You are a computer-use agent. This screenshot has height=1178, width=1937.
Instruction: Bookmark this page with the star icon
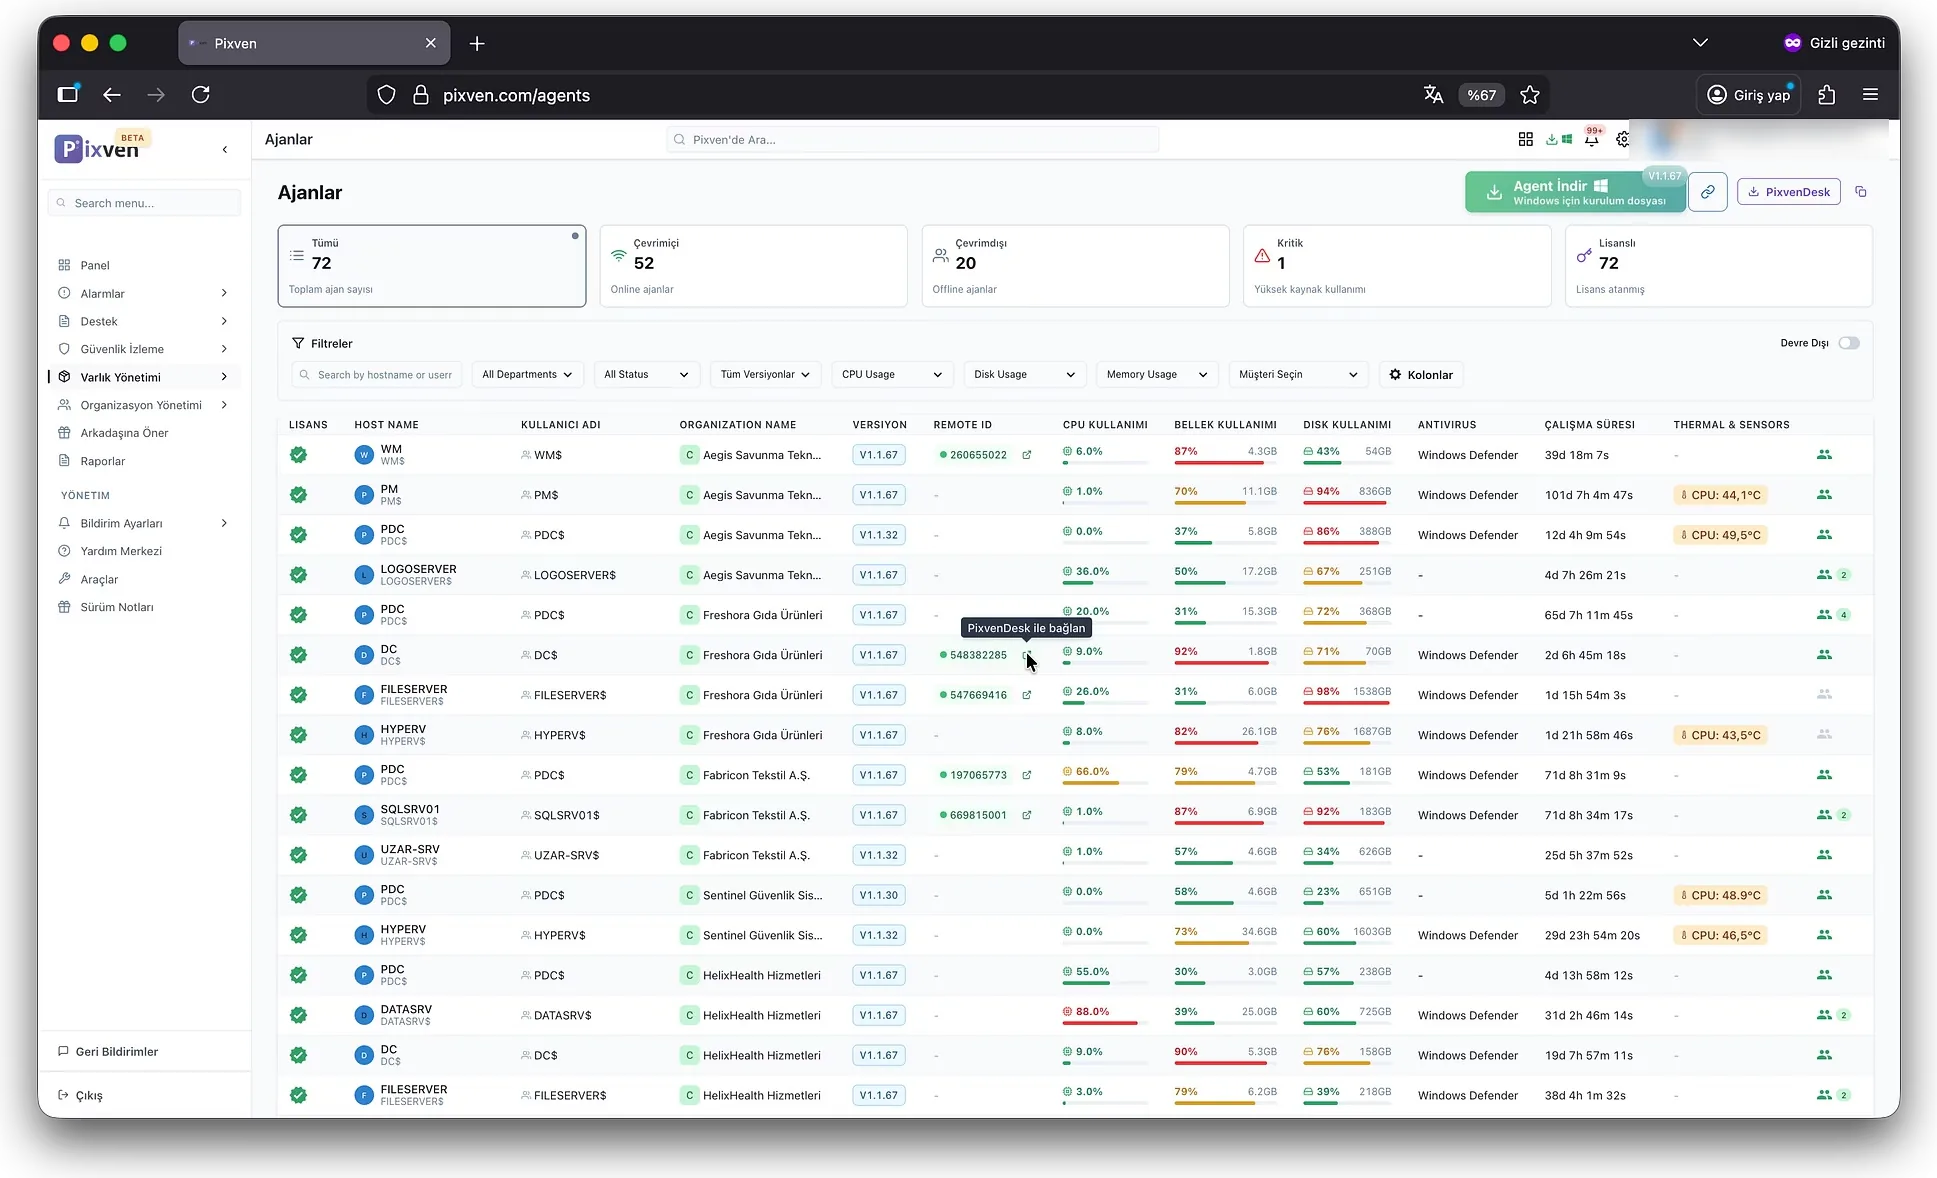1529,95
